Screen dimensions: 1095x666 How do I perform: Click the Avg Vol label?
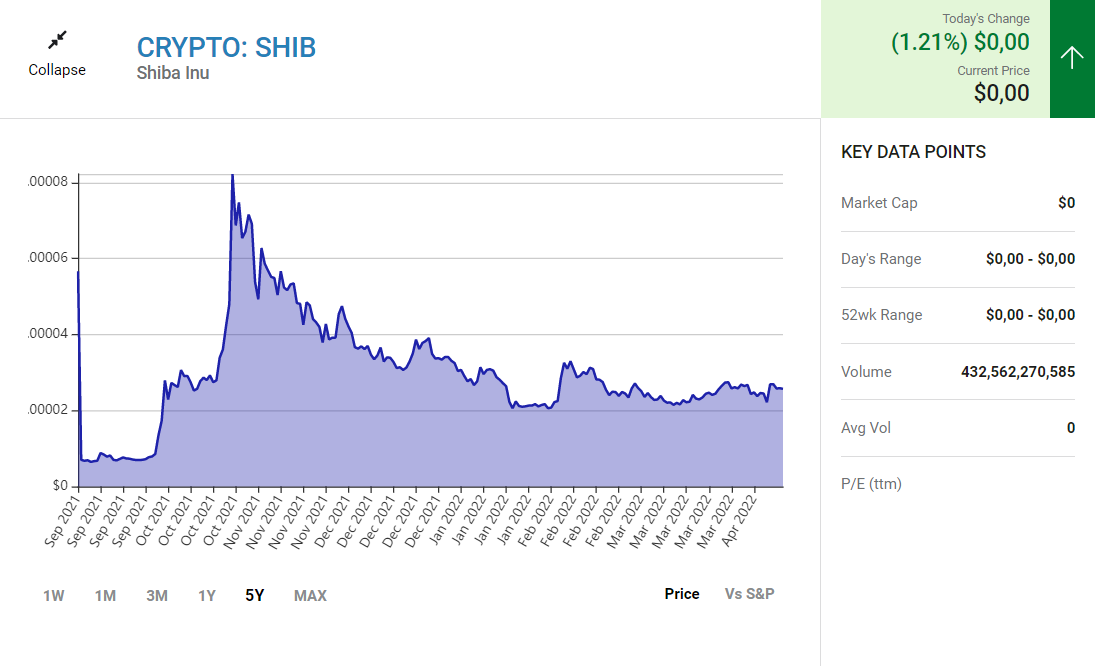[866, 428]
